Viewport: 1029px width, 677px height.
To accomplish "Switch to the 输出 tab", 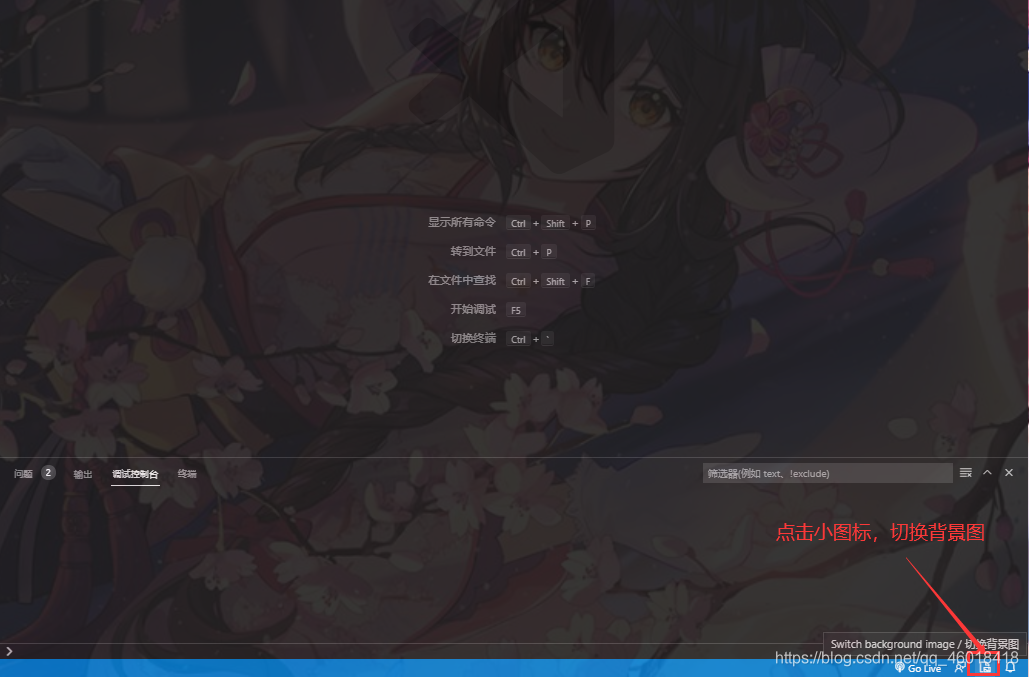I will 83,474.
